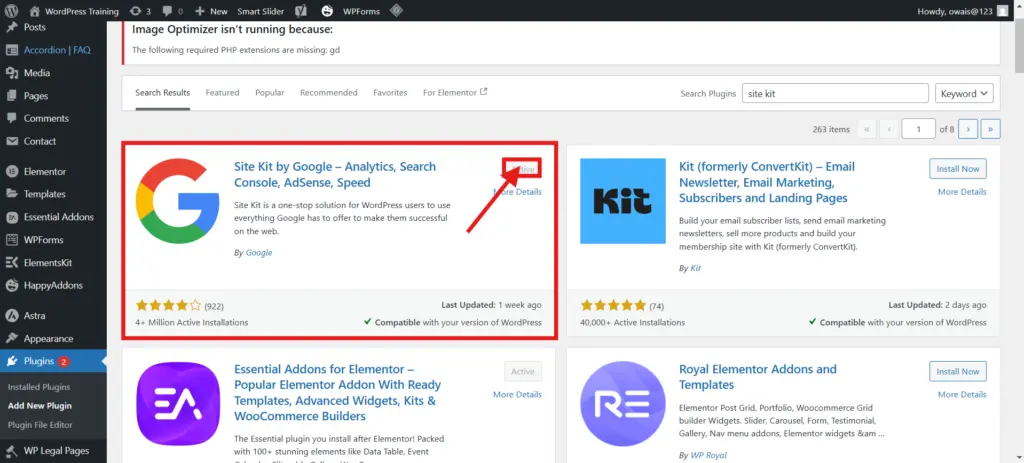
Task: Switch to the Featured tab
Action: [x=222, y=93]
